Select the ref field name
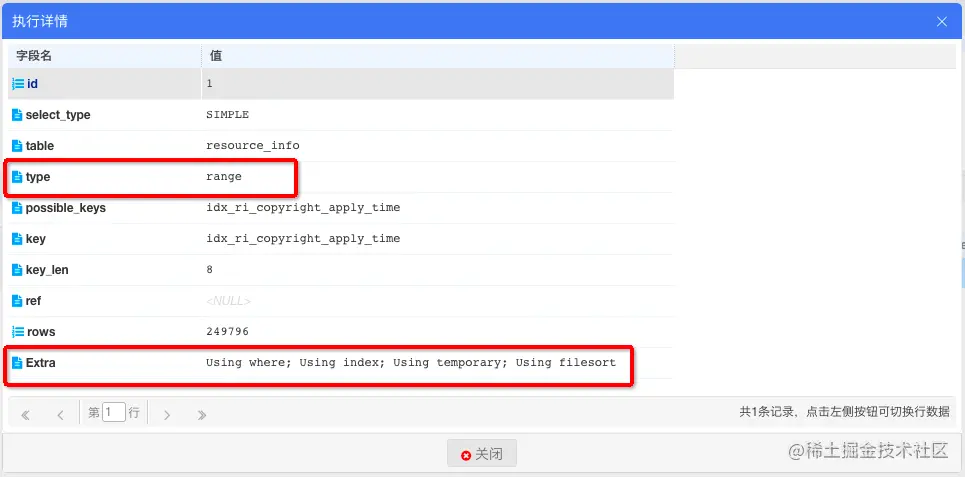The height and width of the screenshot is (477, 965). (x=33, y=301)
